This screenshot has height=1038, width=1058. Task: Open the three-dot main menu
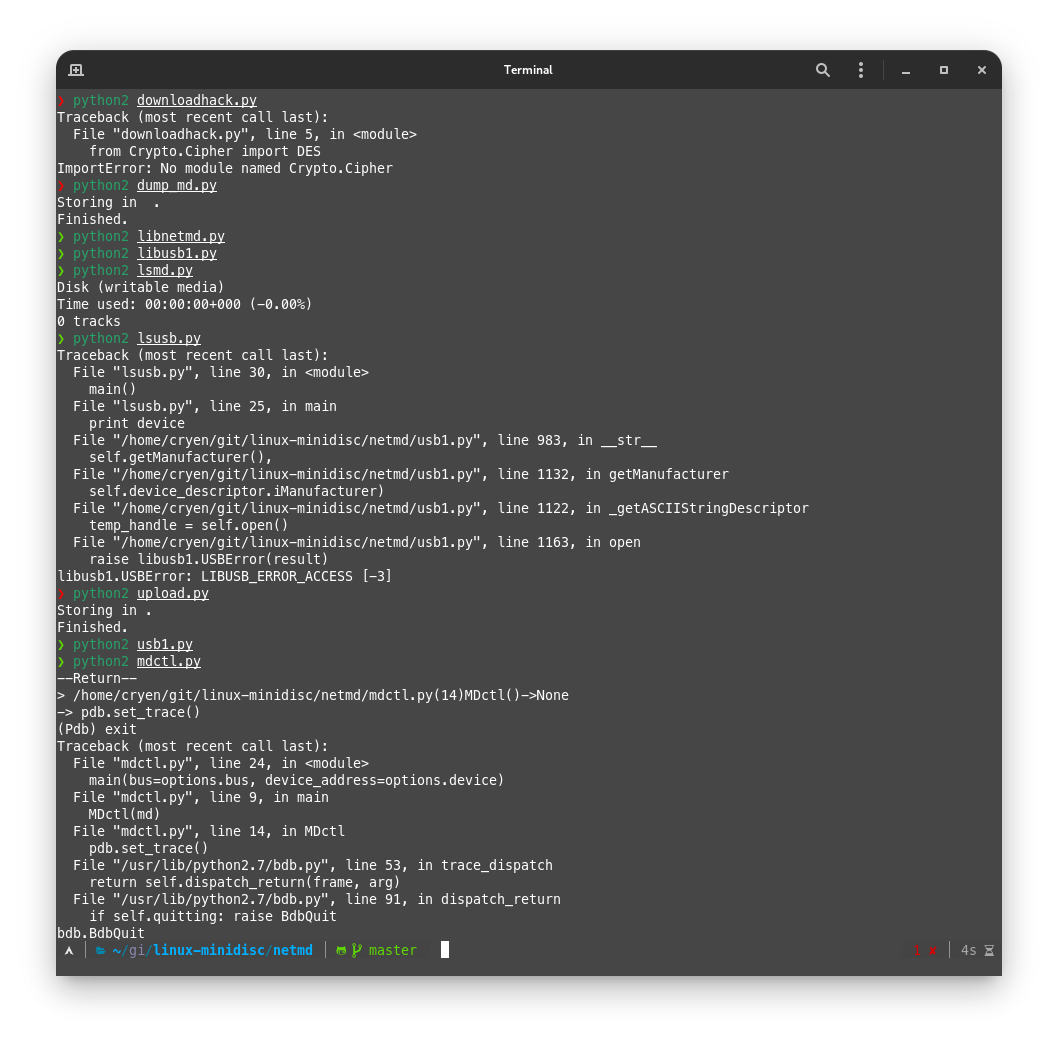click(x=860, y=70)
